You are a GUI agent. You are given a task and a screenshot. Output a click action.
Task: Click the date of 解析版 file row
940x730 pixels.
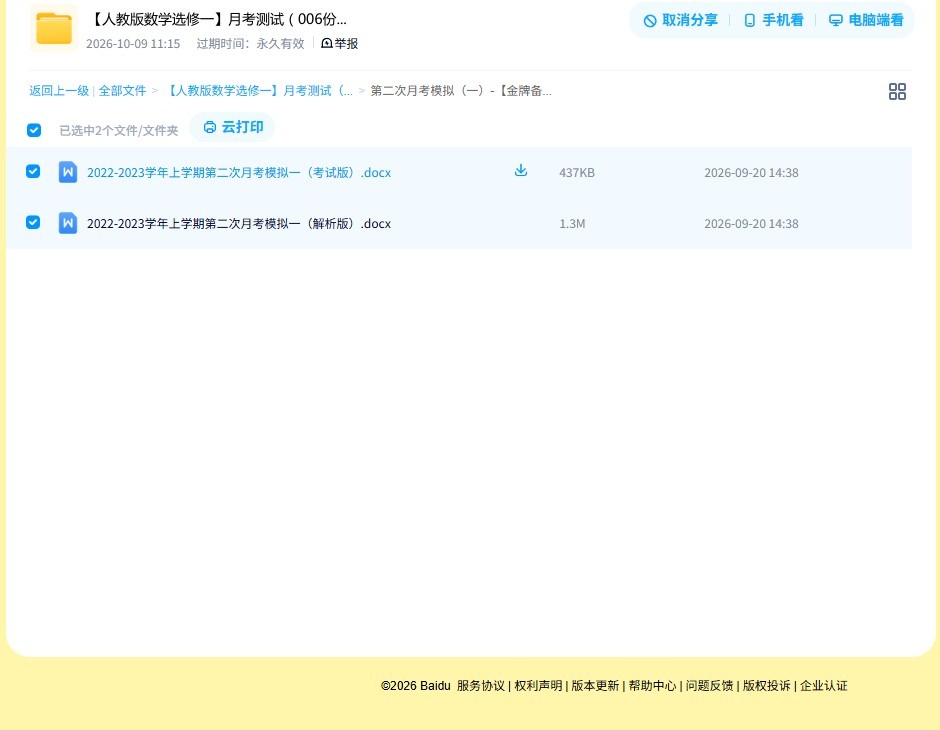coord(751,224)
